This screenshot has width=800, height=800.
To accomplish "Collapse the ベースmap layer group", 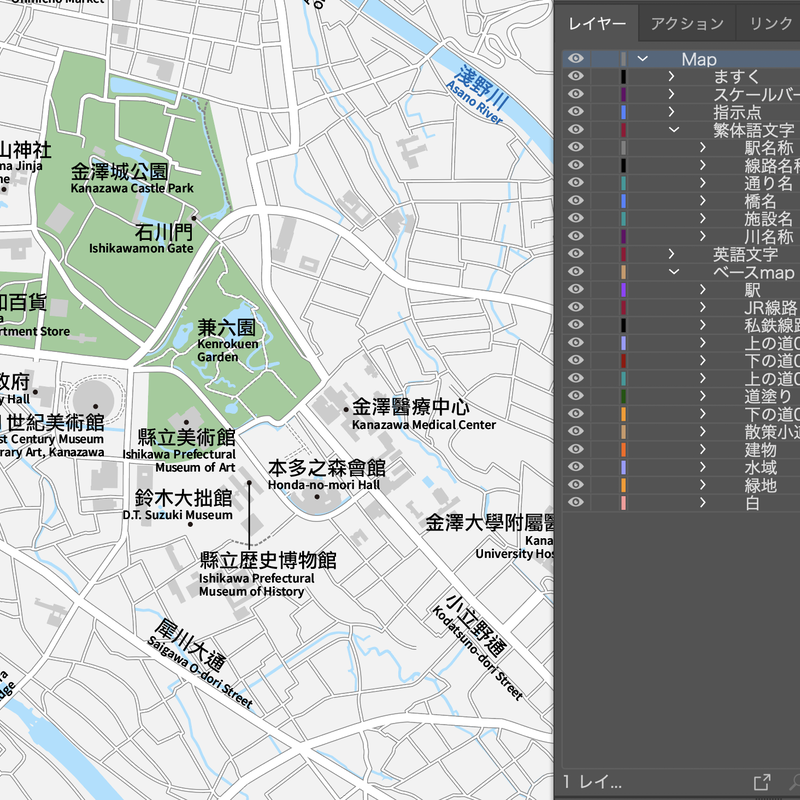I will click(x=673, y=272).
